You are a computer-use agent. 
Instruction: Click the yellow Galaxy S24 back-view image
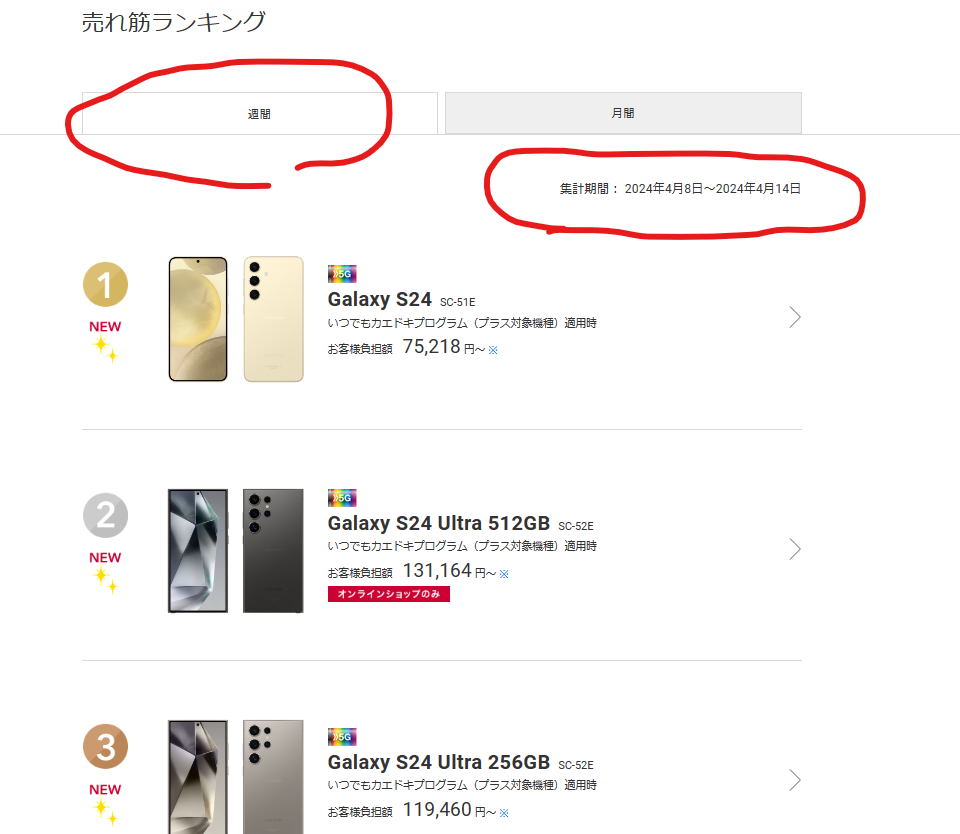(x=273, y=318)
